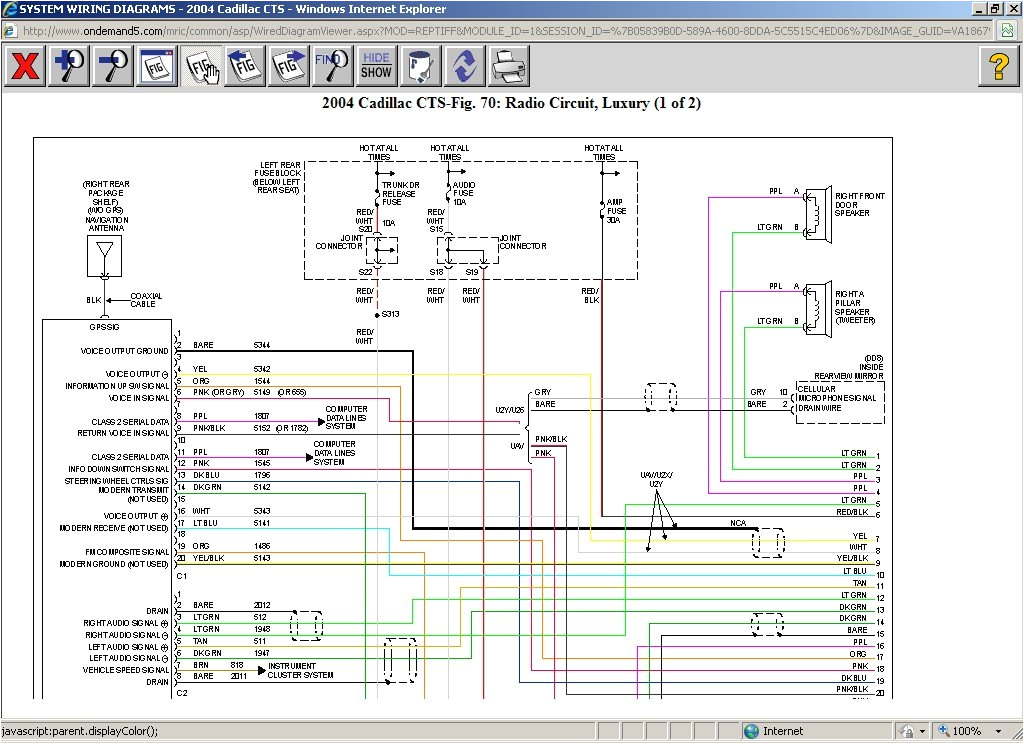The image size is (1024, 744).
Task: Click the address bar URL field
Action: (x=500, y=31)
